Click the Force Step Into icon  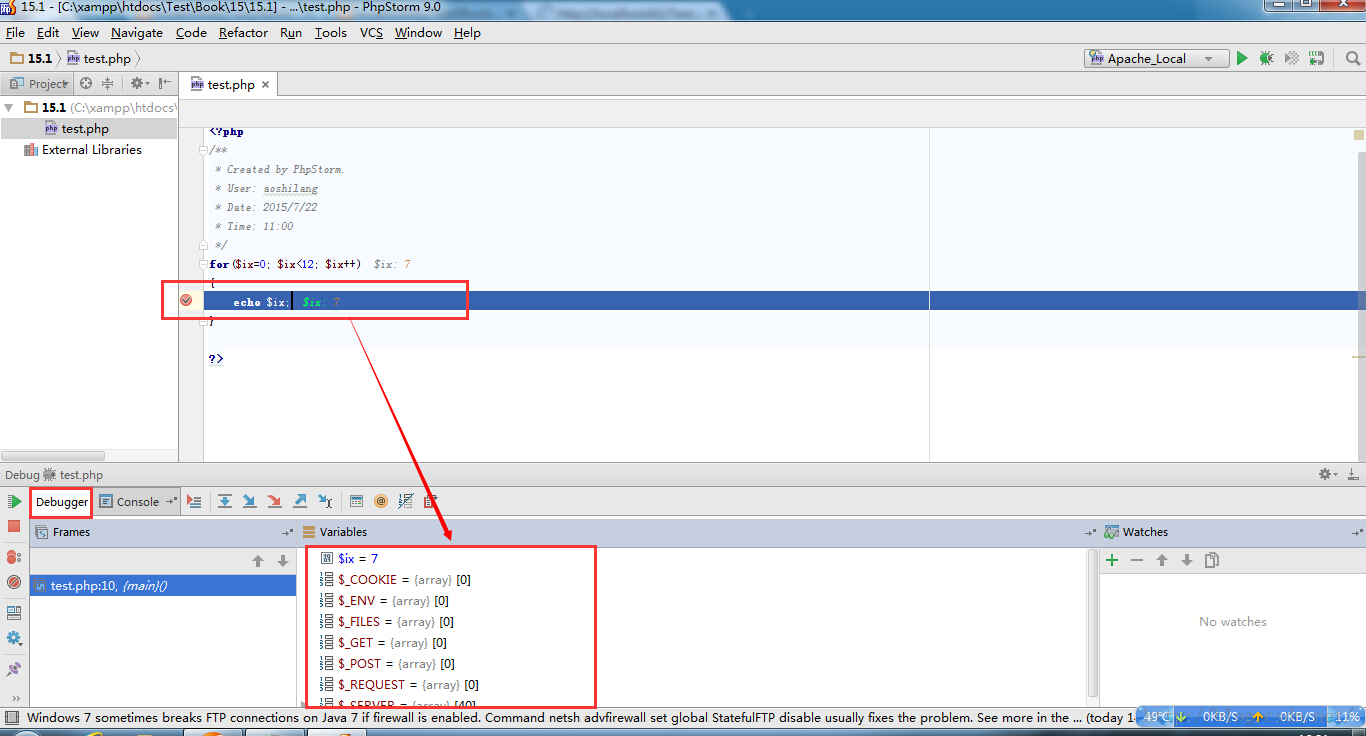coord(274,502)
